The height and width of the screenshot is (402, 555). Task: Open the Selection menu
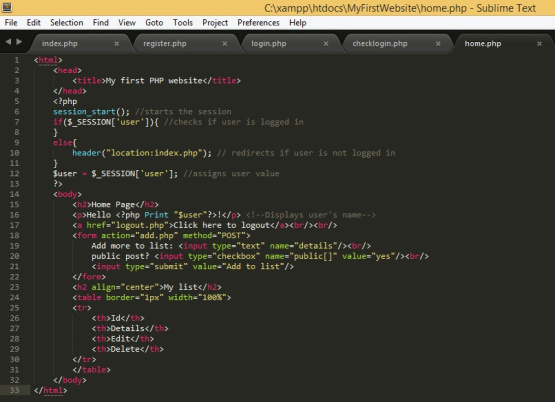tap(67, 23)
